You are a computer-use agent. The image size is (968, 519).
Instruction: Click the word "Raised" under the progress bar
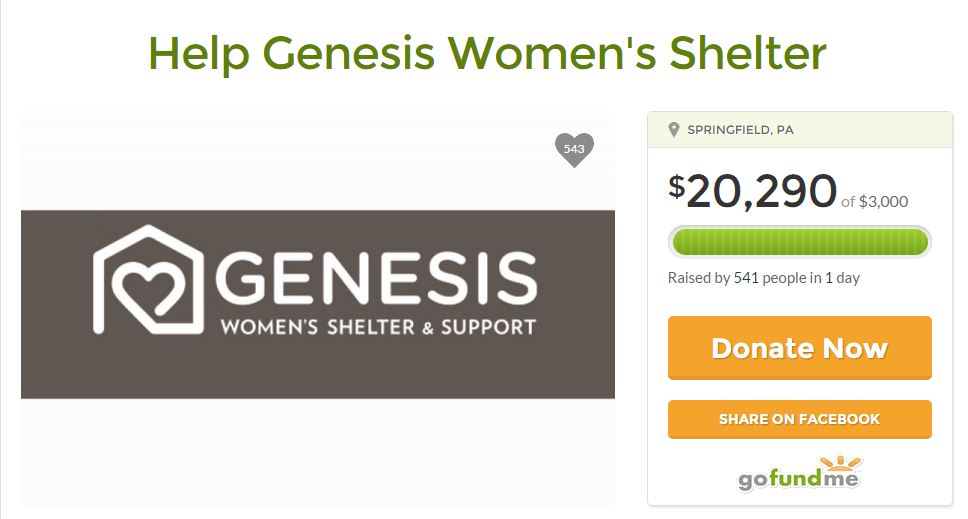[689, 278]
